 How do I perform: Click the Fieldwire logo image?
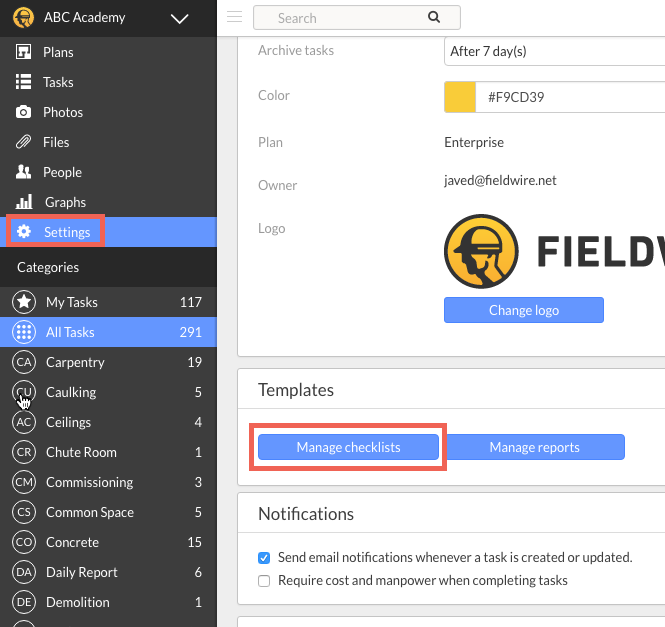(x=554, y=252)
